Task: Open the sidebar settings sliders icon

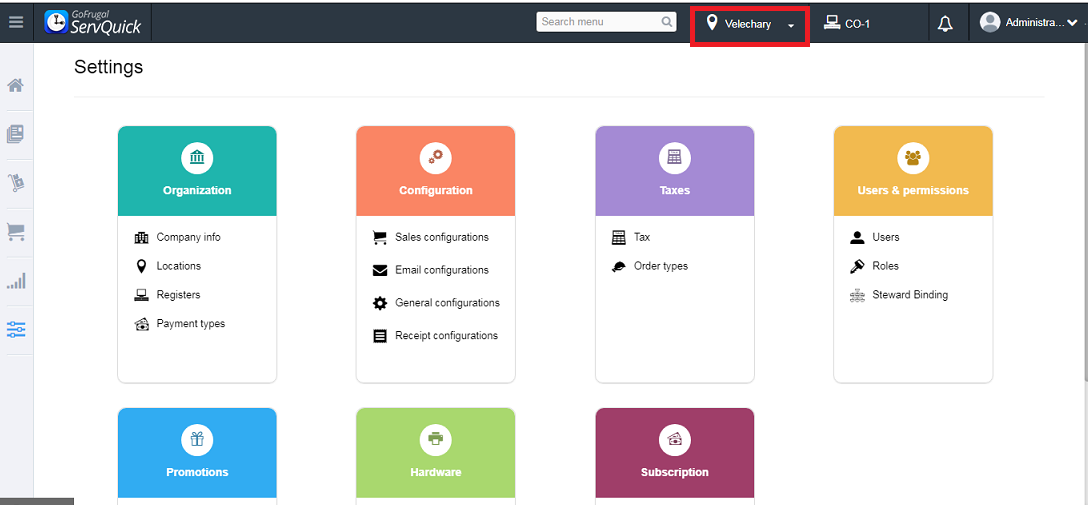Action: 16,330
